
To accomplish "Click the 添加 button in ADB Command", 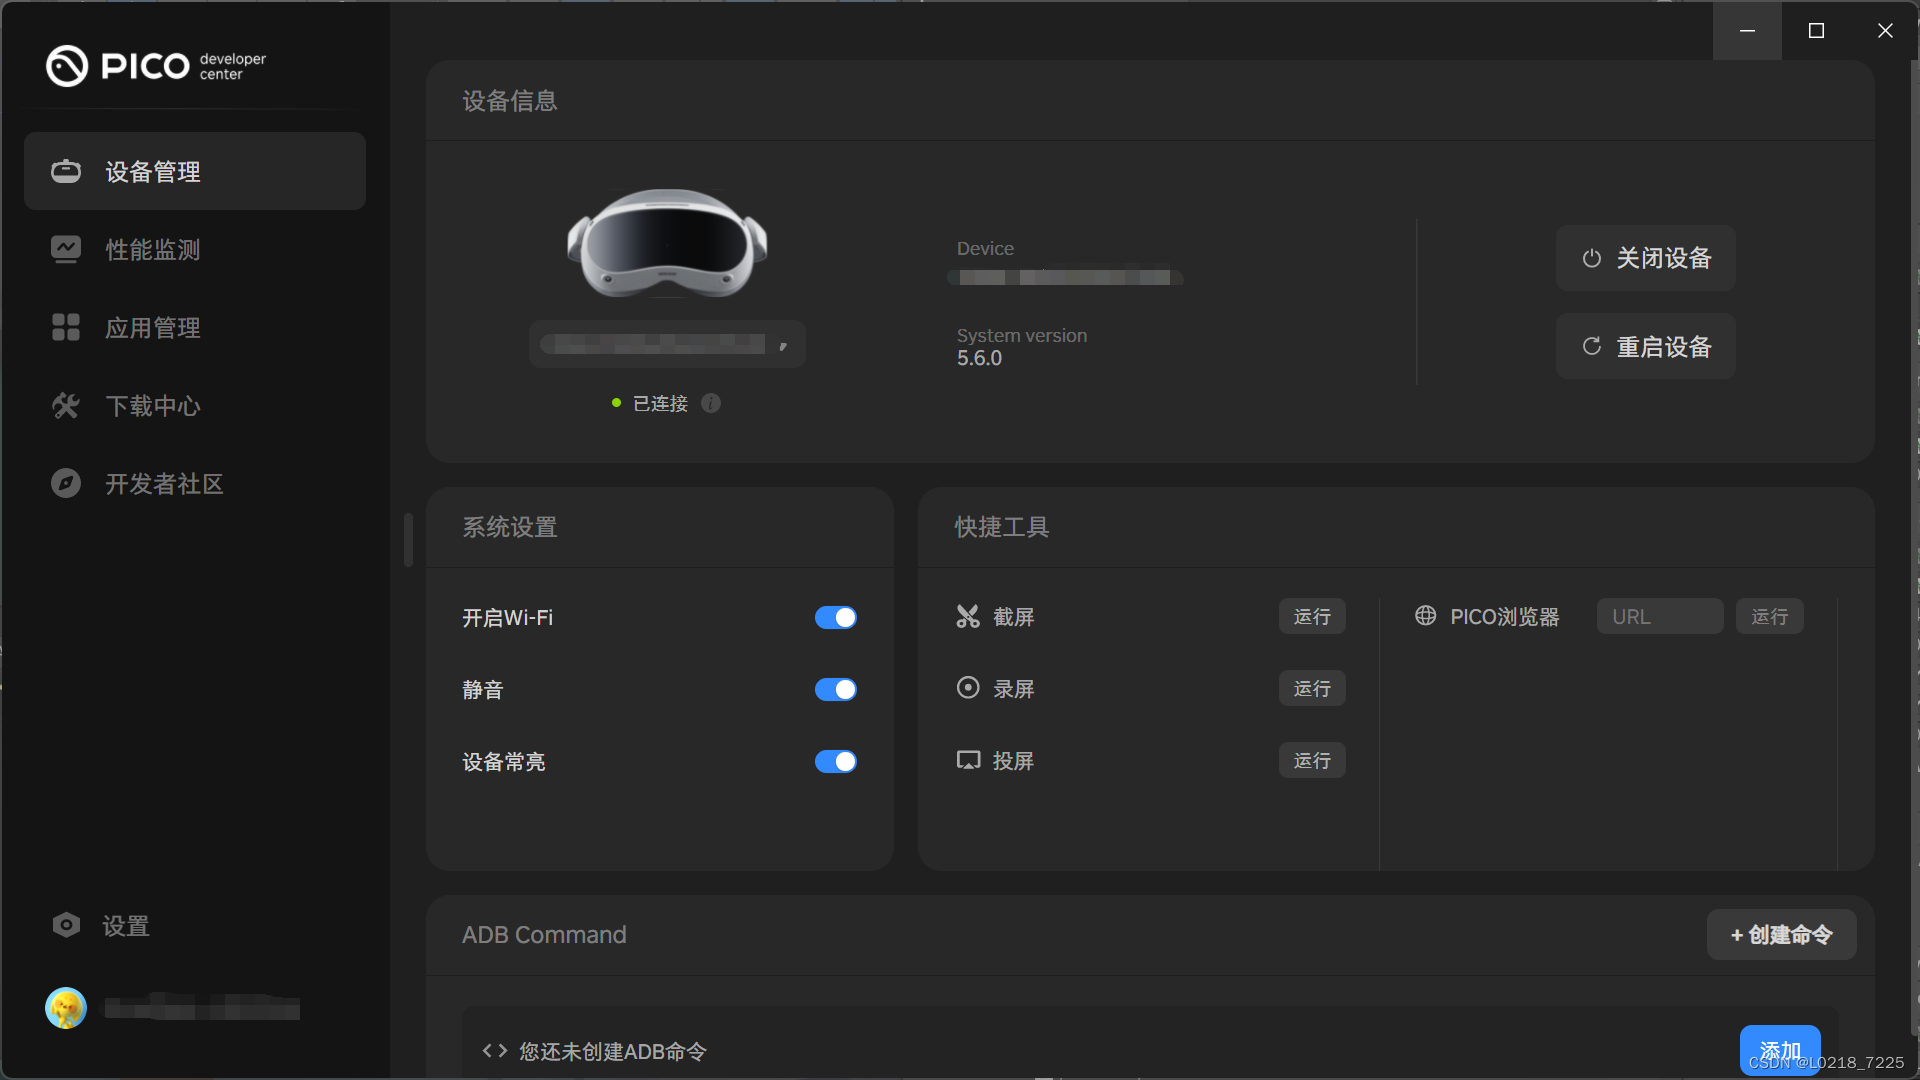I will (1780, 1050).
